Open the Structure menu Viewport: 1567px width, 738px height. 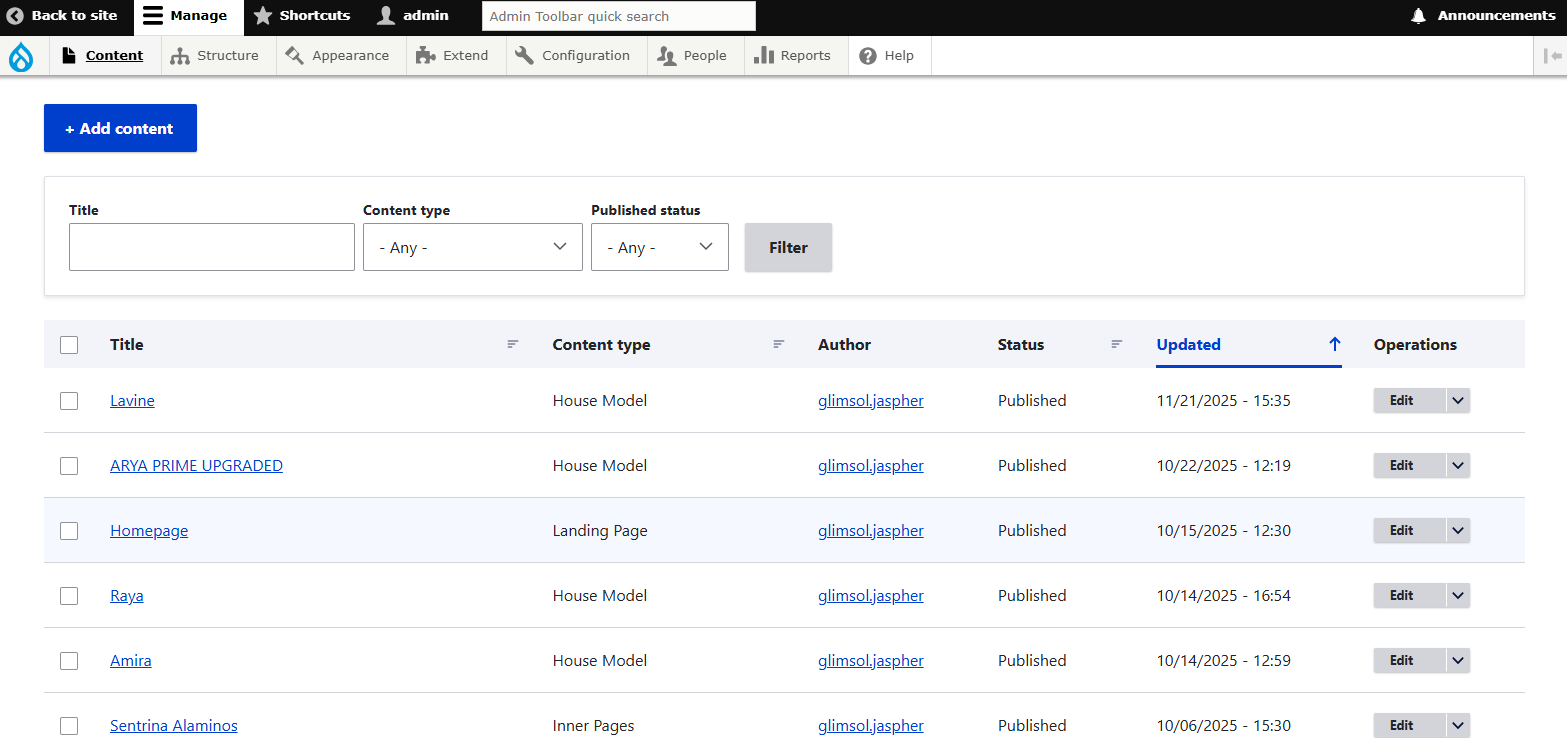pos(214,56)
